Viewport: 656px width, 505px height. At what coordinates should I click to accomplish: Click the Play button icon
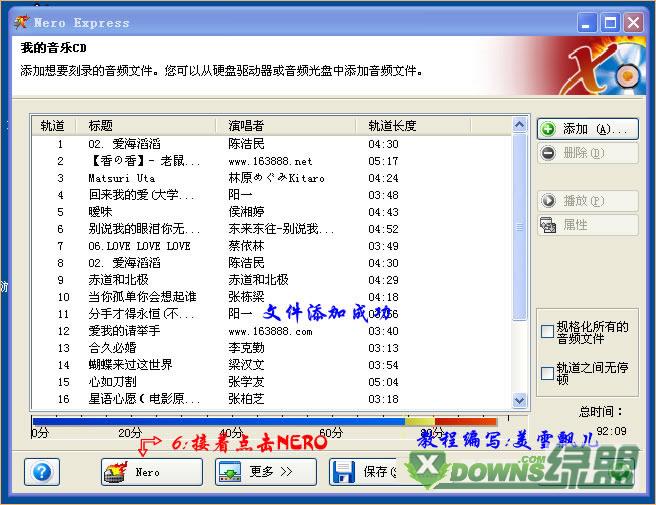(x=548, y=201)
